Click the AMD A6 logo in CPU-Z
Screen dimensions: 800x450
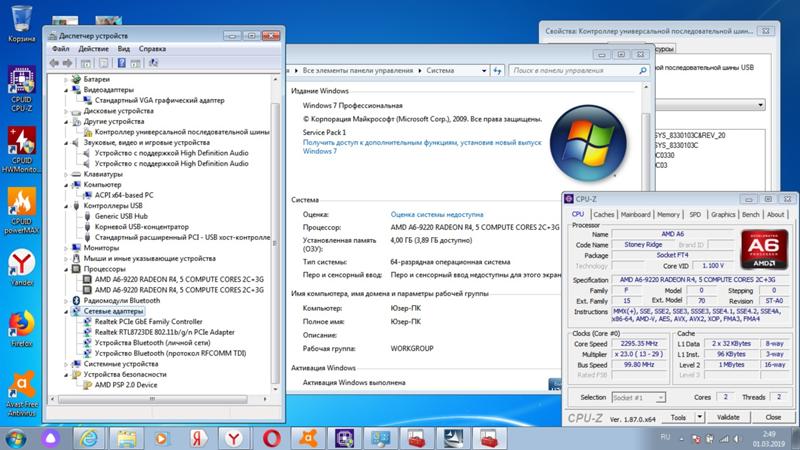click(x=764, y=249)
